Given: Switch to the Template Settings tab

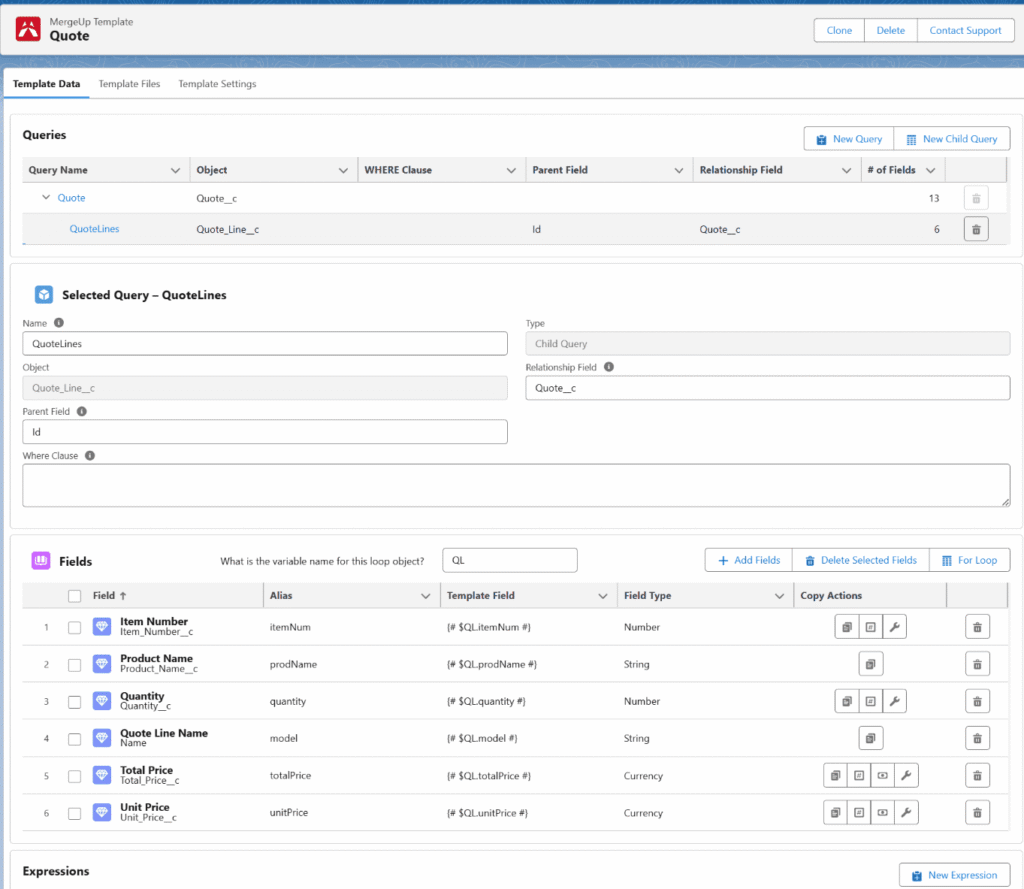Looking at the screenshot, I should pos(217,84).
